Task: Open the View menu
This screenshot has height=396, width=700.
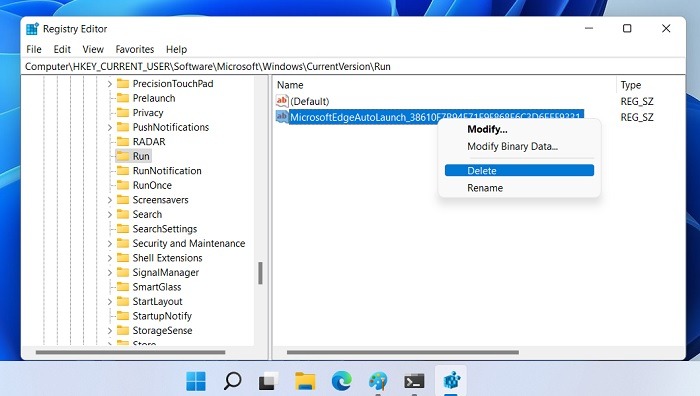Action: click(x=93, y=49)
